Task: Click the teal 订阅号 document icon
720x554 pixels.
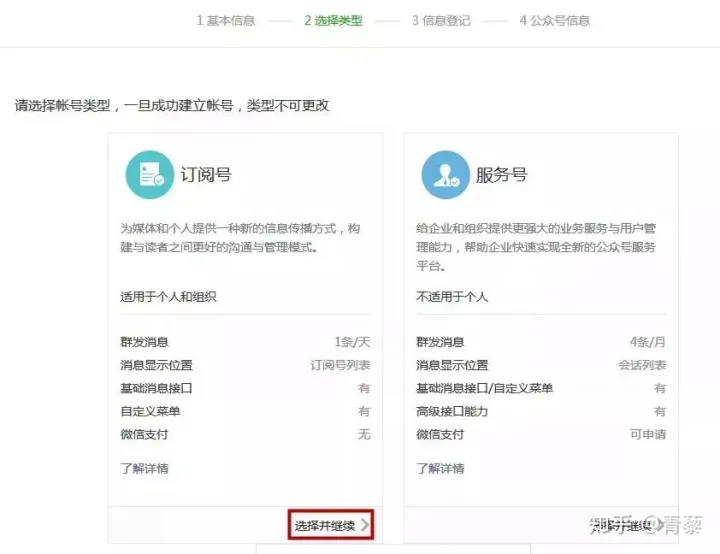Action: [x=150, y=175]
